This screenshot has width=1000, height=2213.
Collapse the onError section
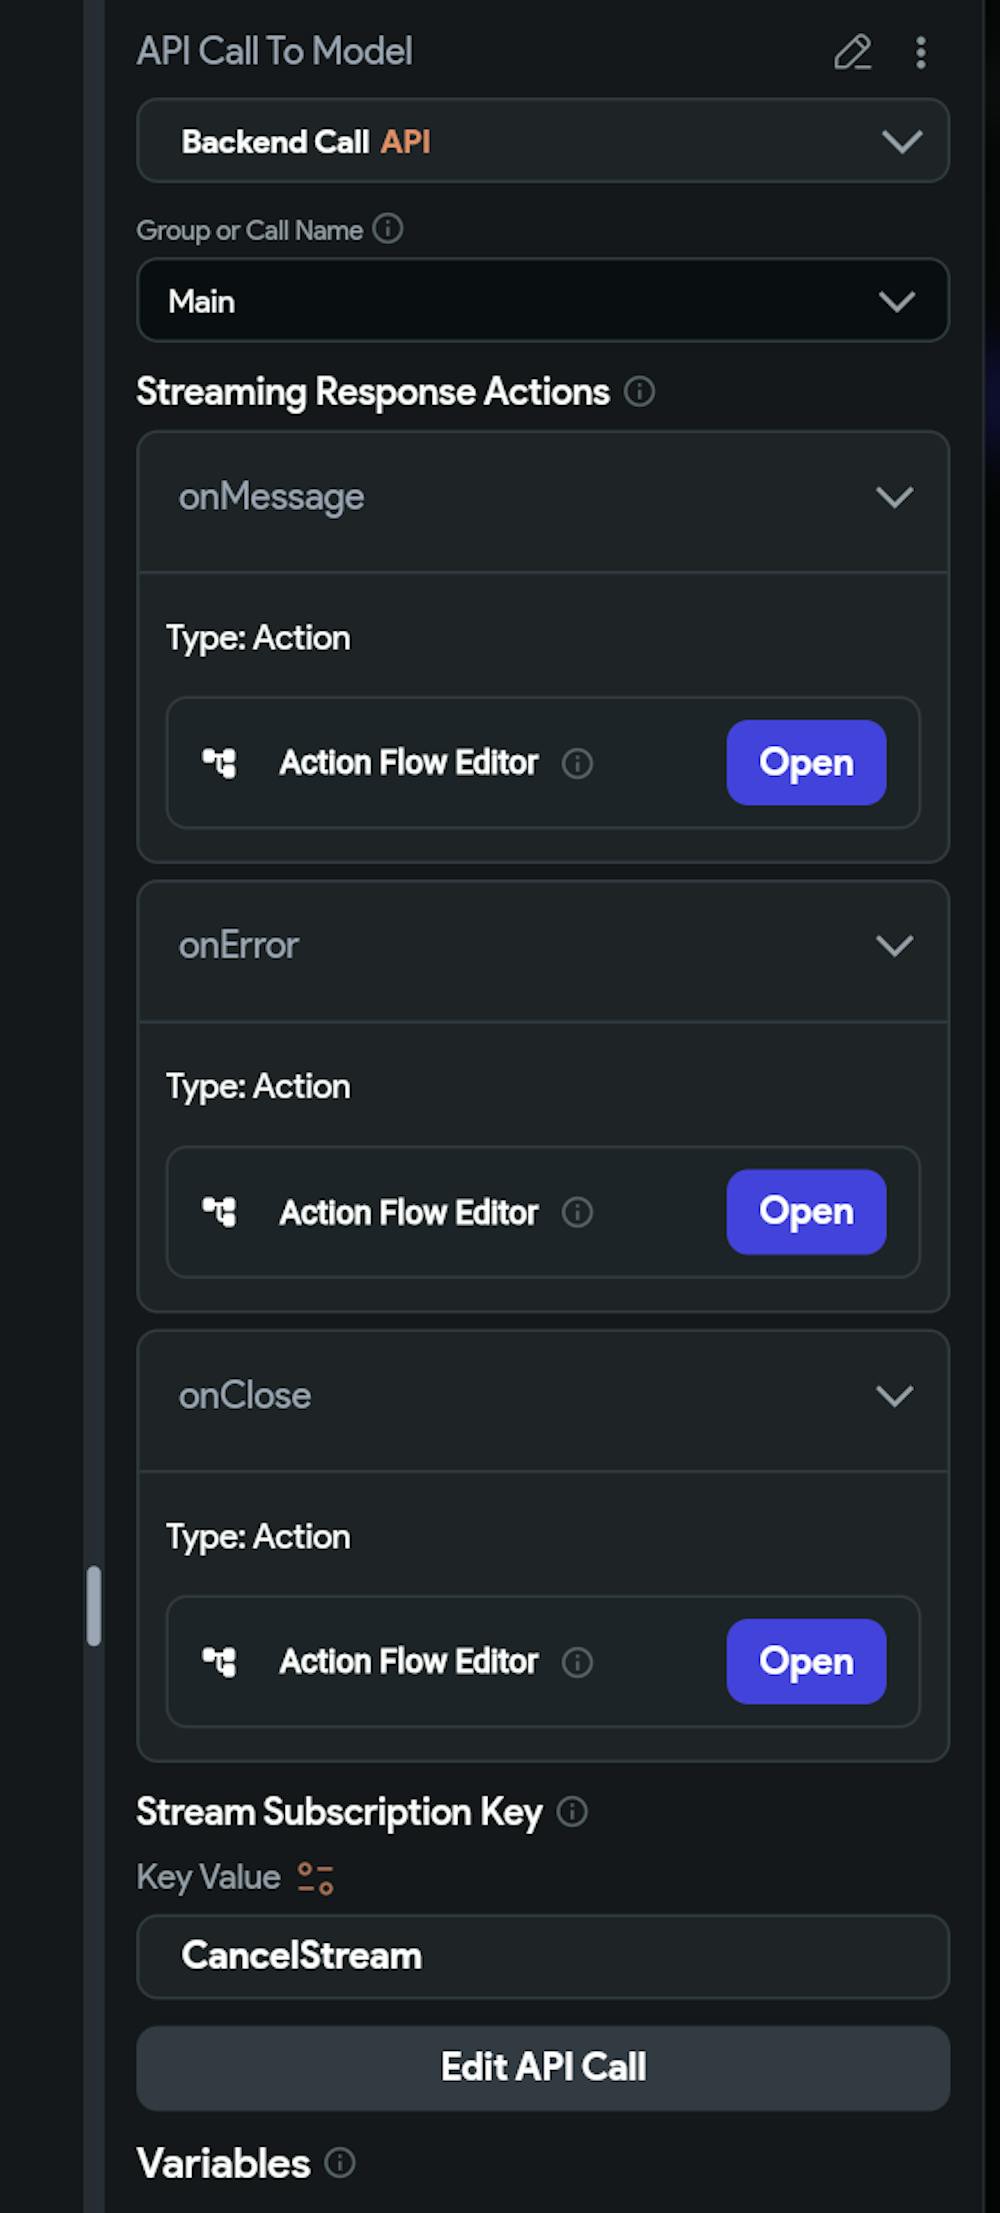pos(894,946)
